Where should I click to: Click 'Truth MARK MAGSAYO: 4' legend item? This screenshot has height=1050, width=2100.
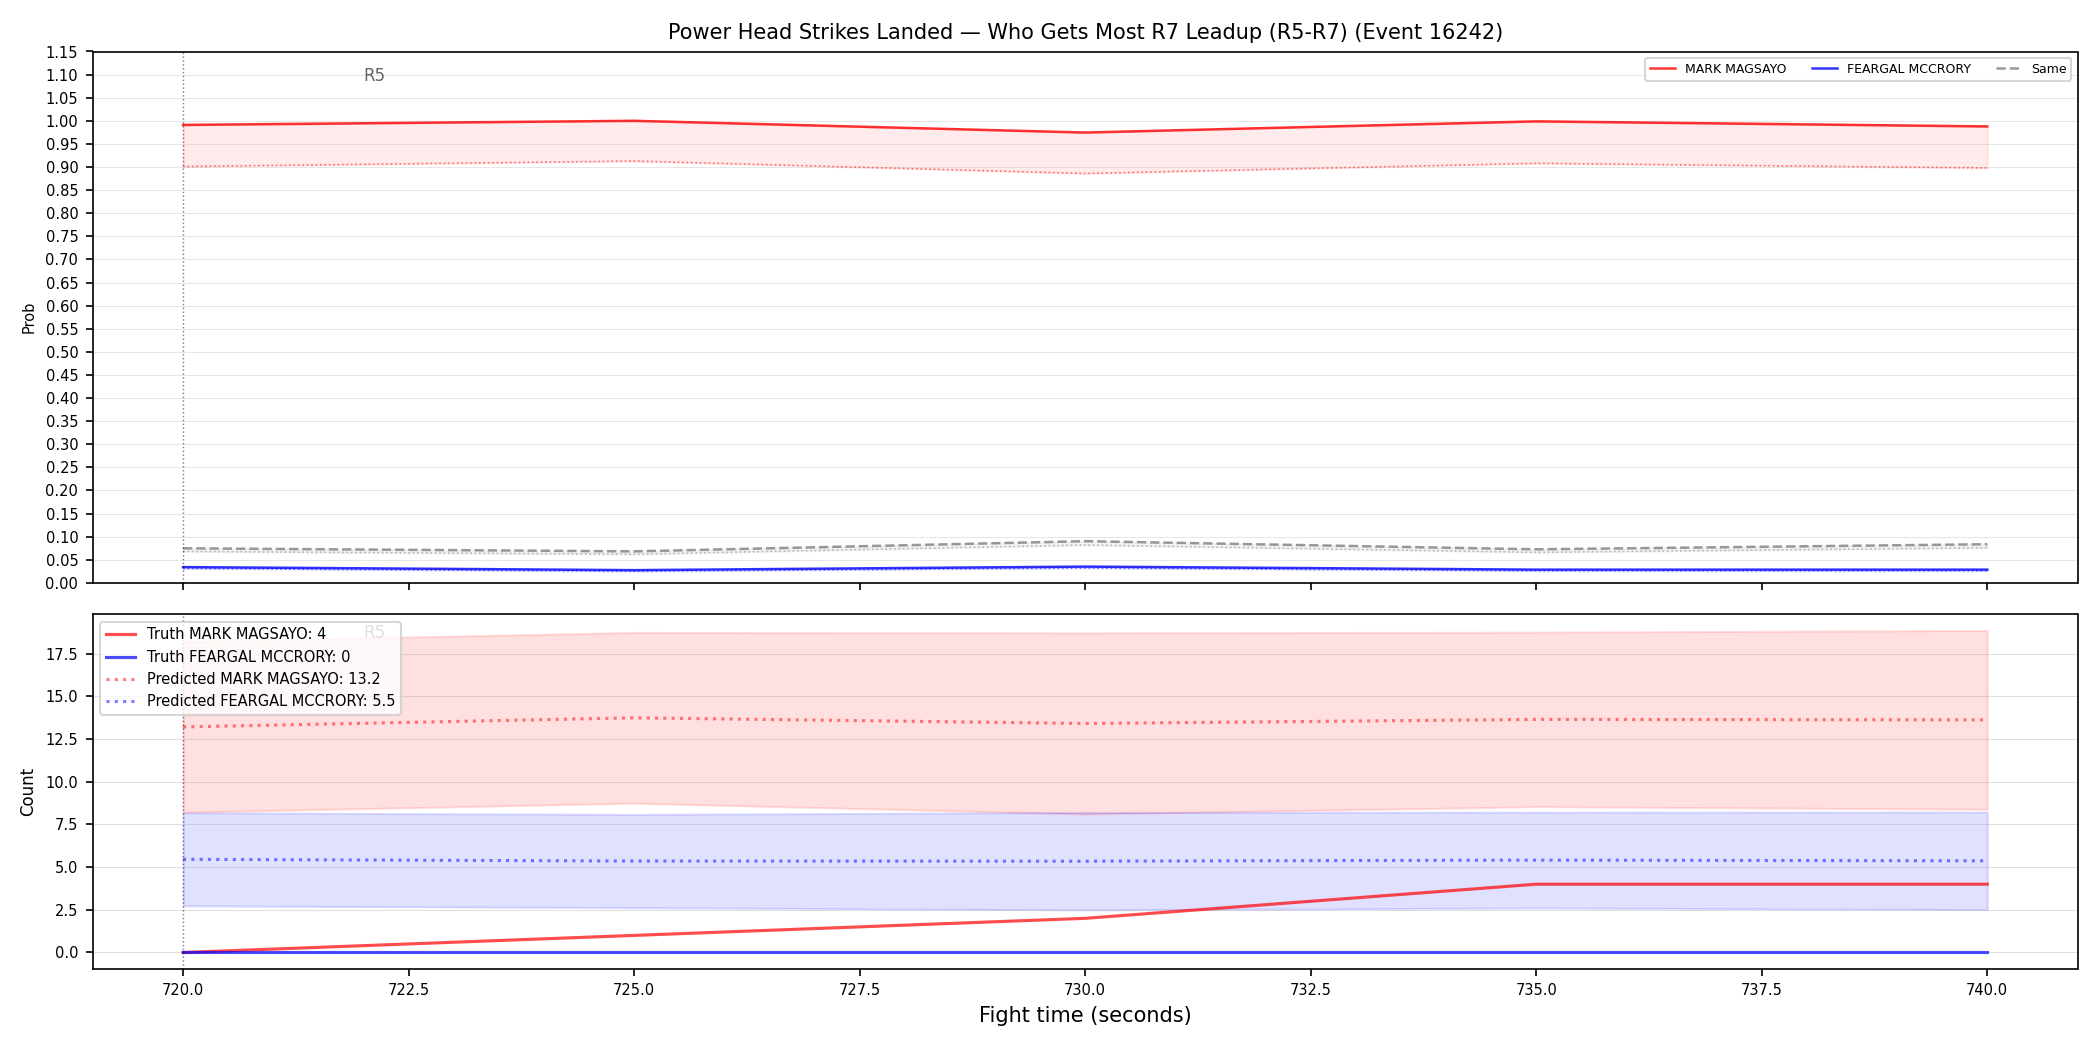(x=216, y=634)
